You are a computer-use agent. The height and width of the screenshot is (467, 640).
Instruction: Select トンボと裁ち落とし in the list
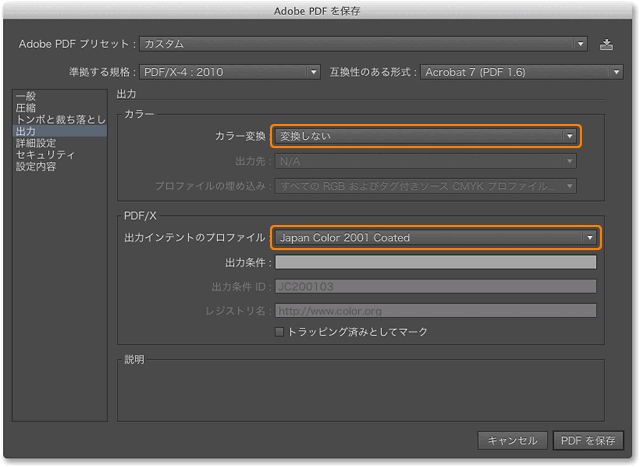pos(60,119)
